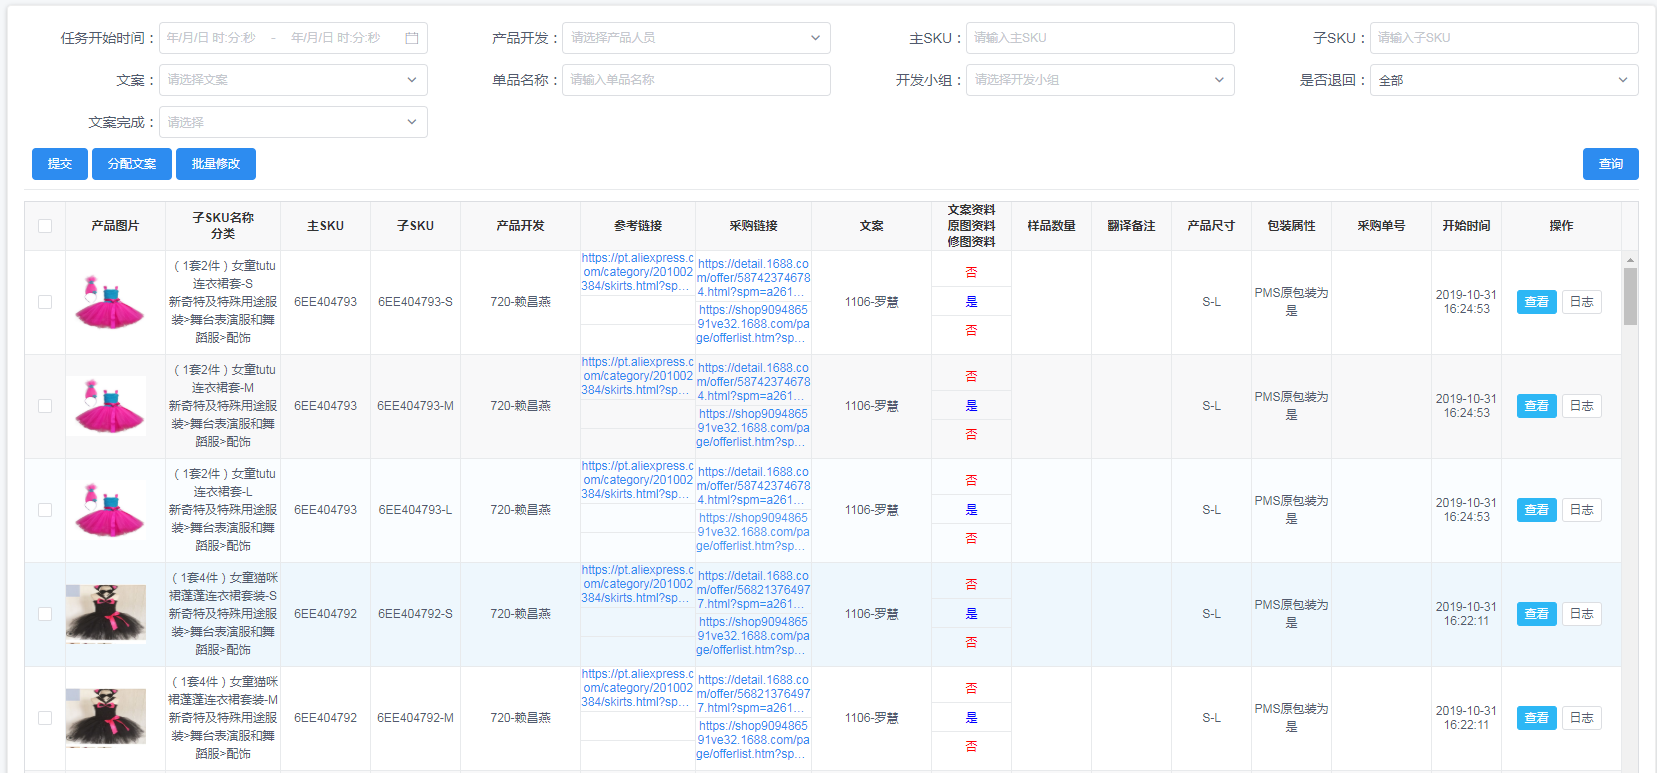Screen dimensions: 1657x773
Task: Open 日志 for row 6EE404793-L
Action: [1581, 510]
